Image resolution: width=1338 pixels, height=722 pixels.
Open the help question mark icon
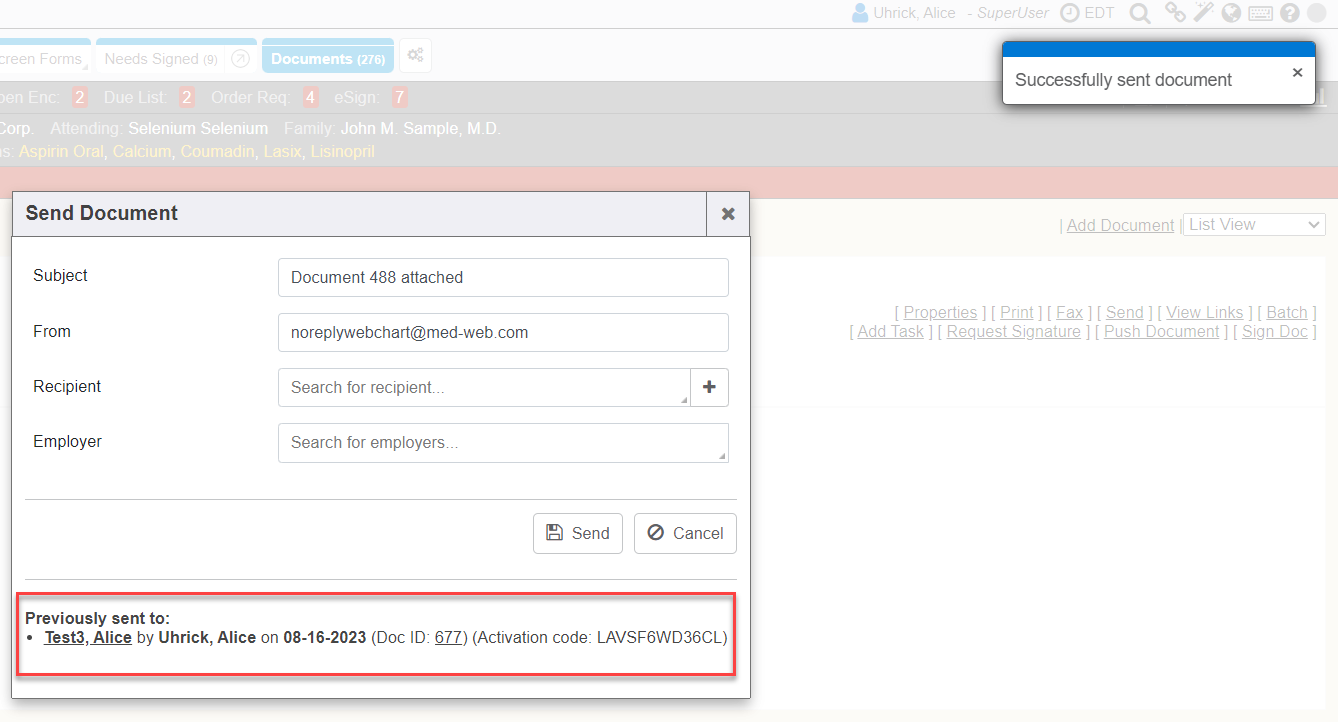(x=1289, y=13)
